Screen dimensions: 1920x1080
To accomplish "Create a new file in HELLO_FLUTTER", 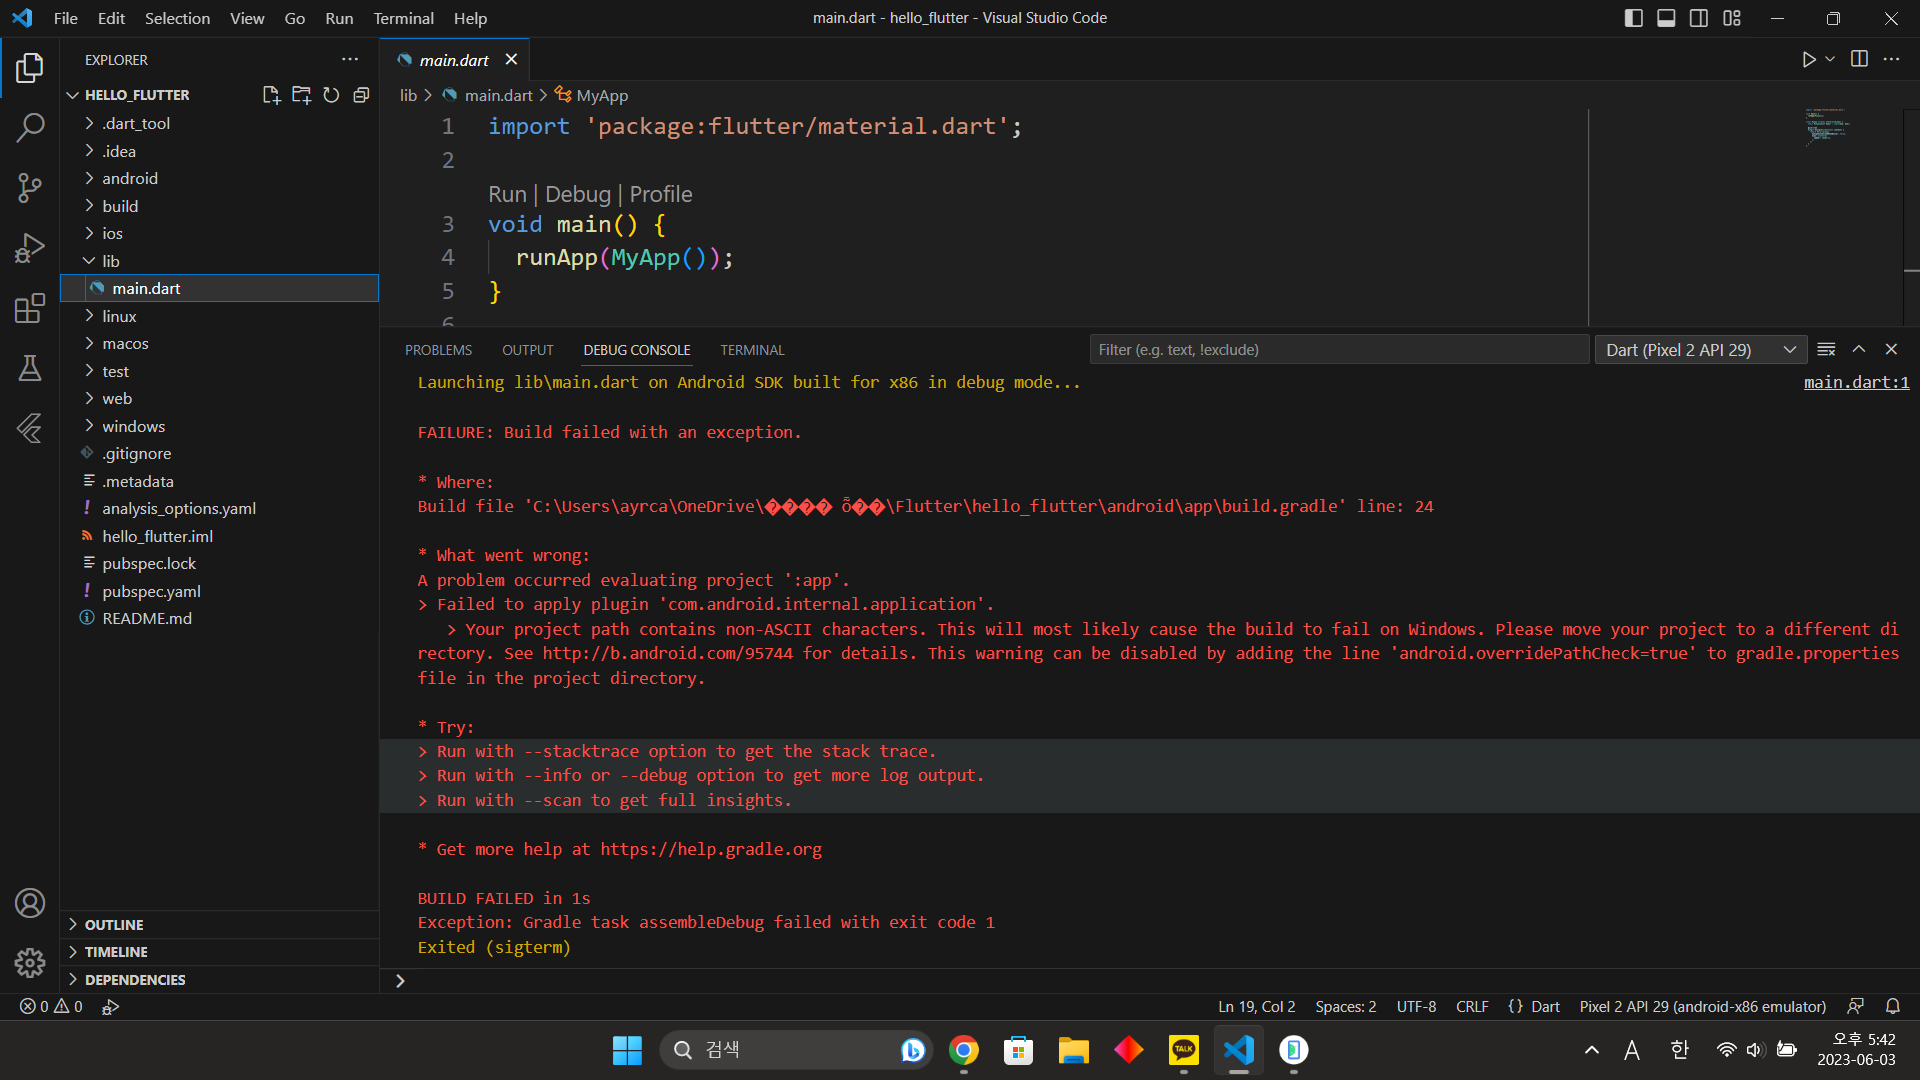I will pyautogui.click(x=271, y=95).
